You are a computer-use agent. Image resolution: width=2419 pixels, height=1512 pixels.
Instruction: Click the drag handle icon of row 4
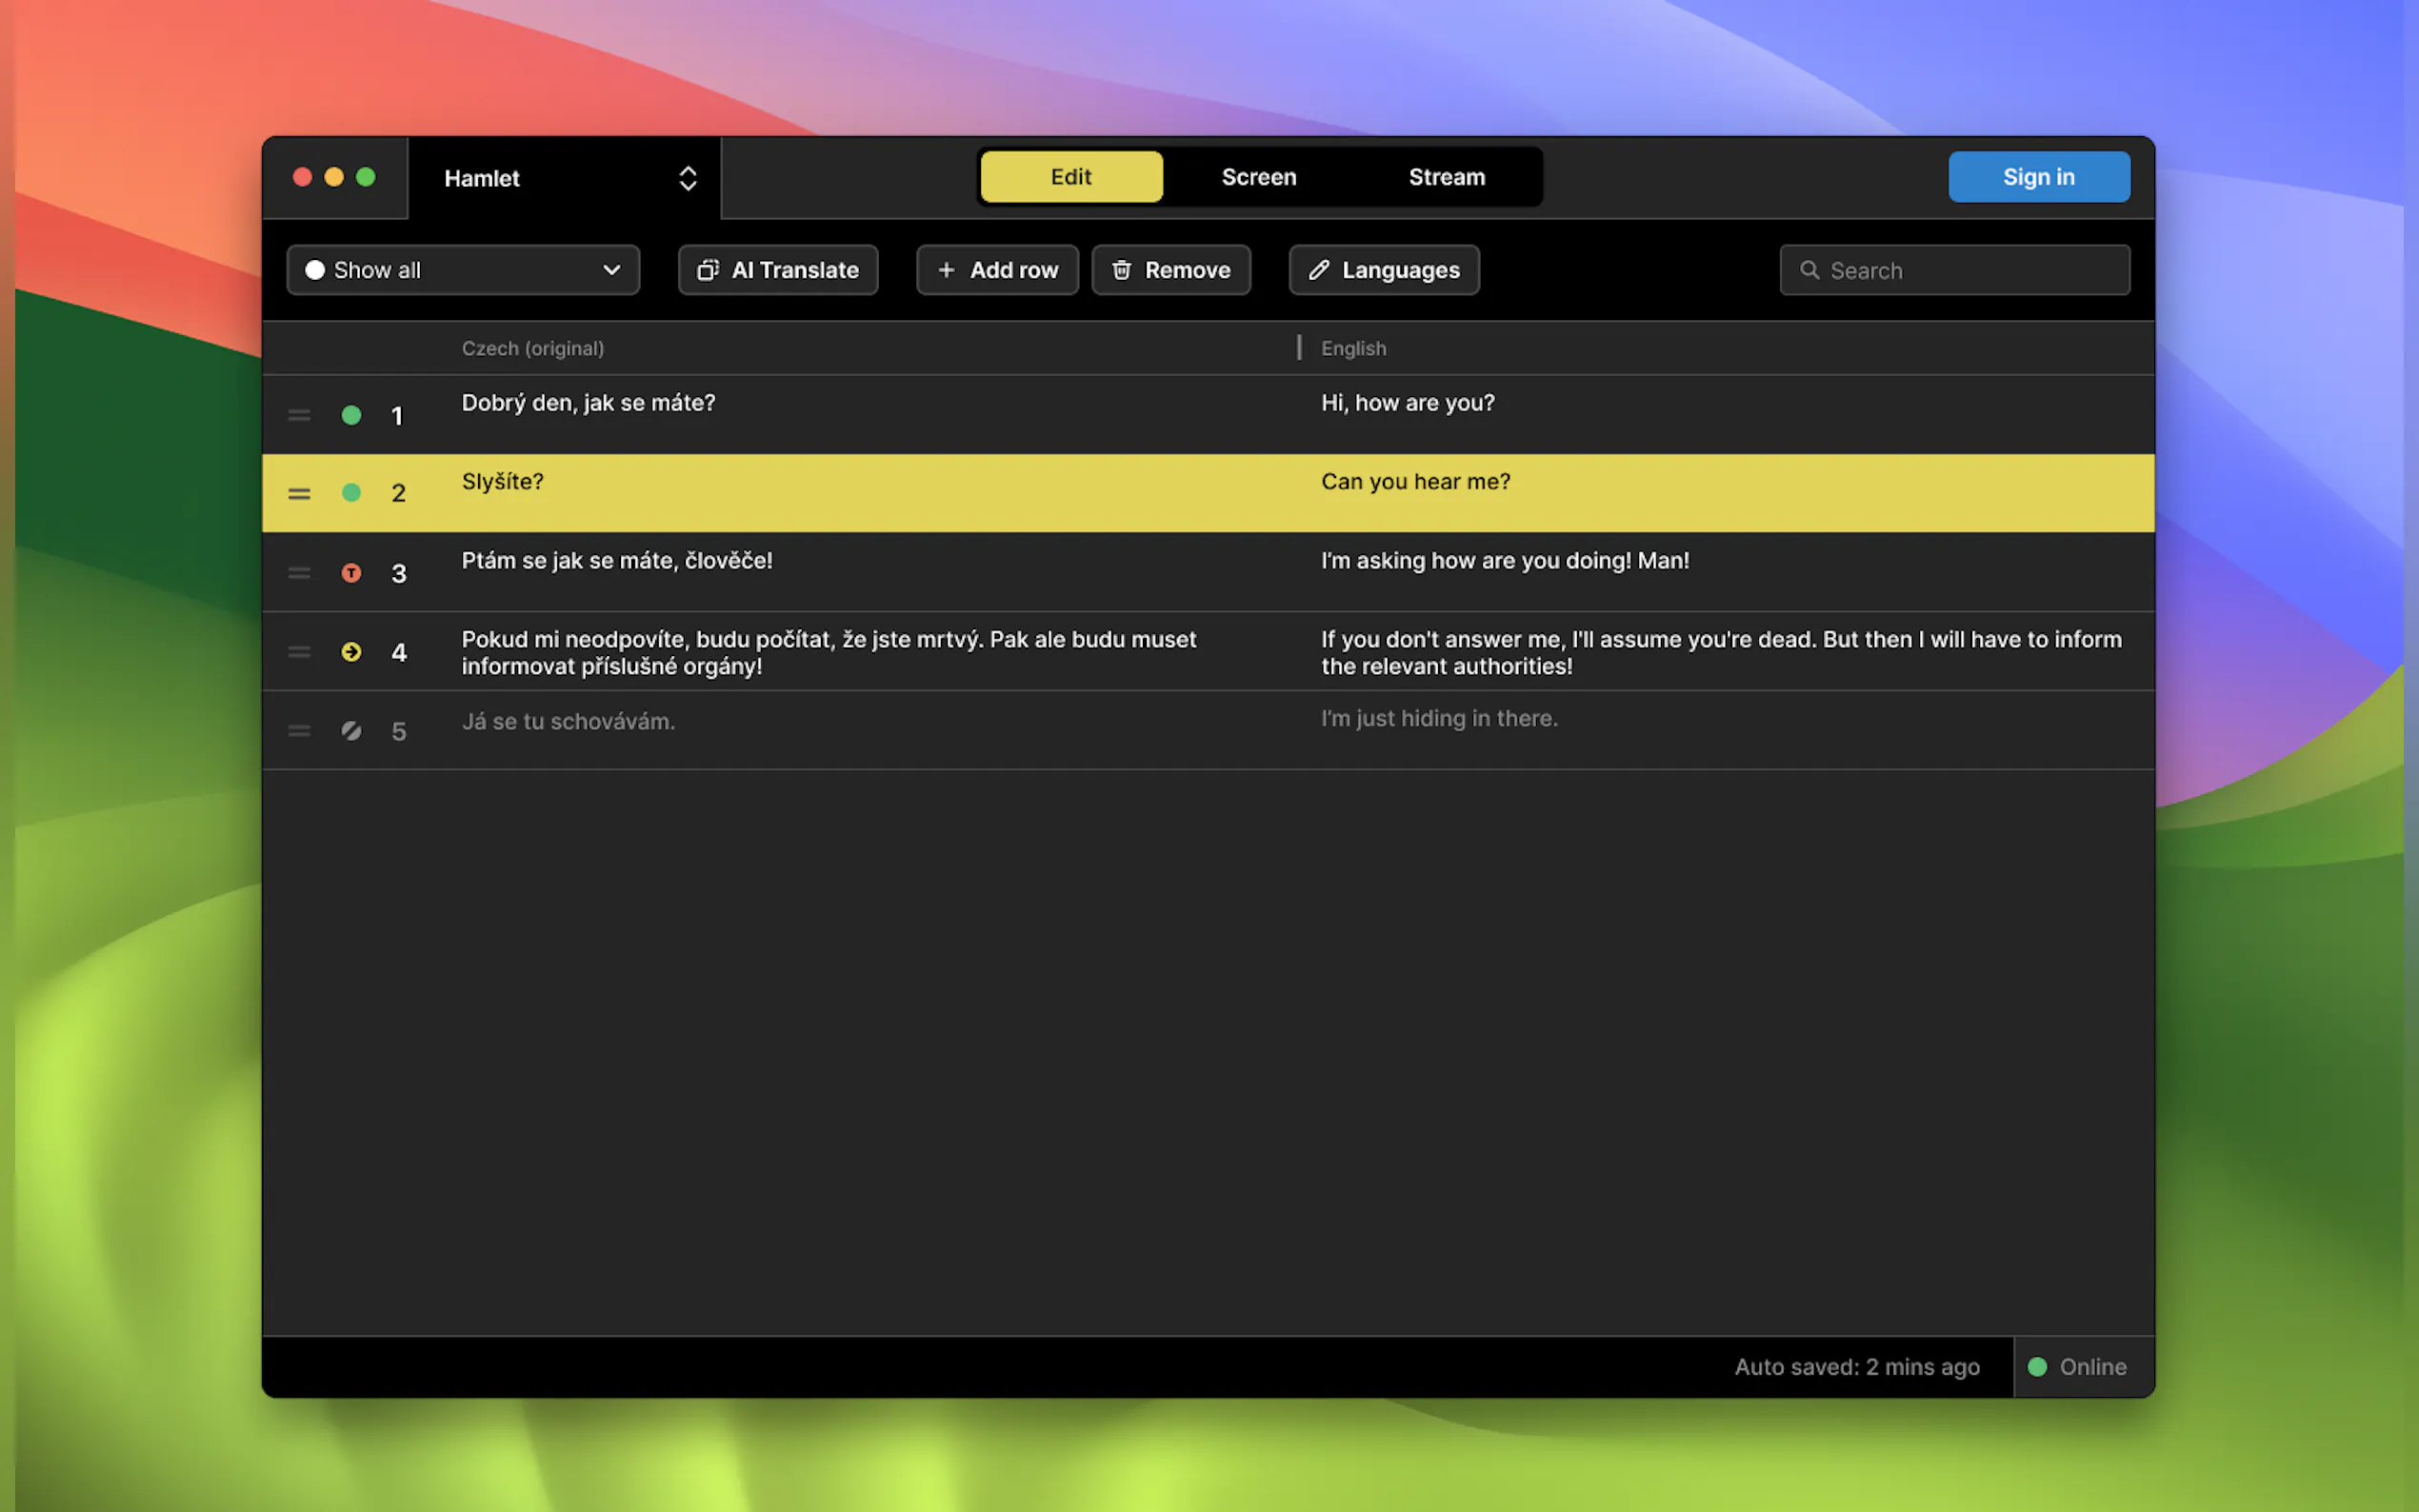299,652
